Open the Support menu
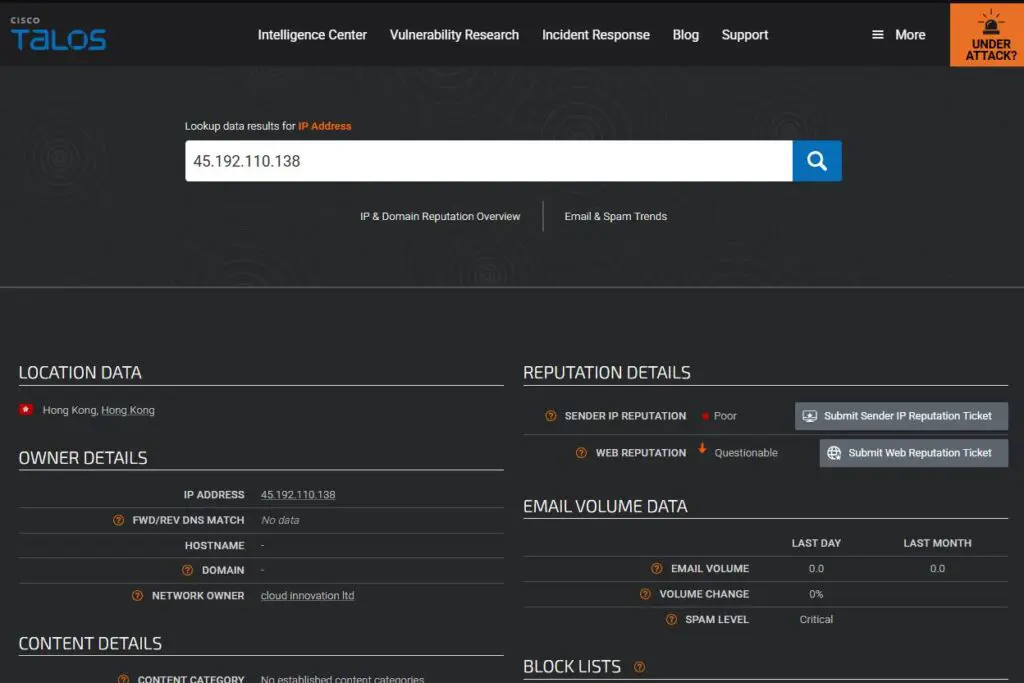This screenshot has height=683, width=1024. [744, 35]
